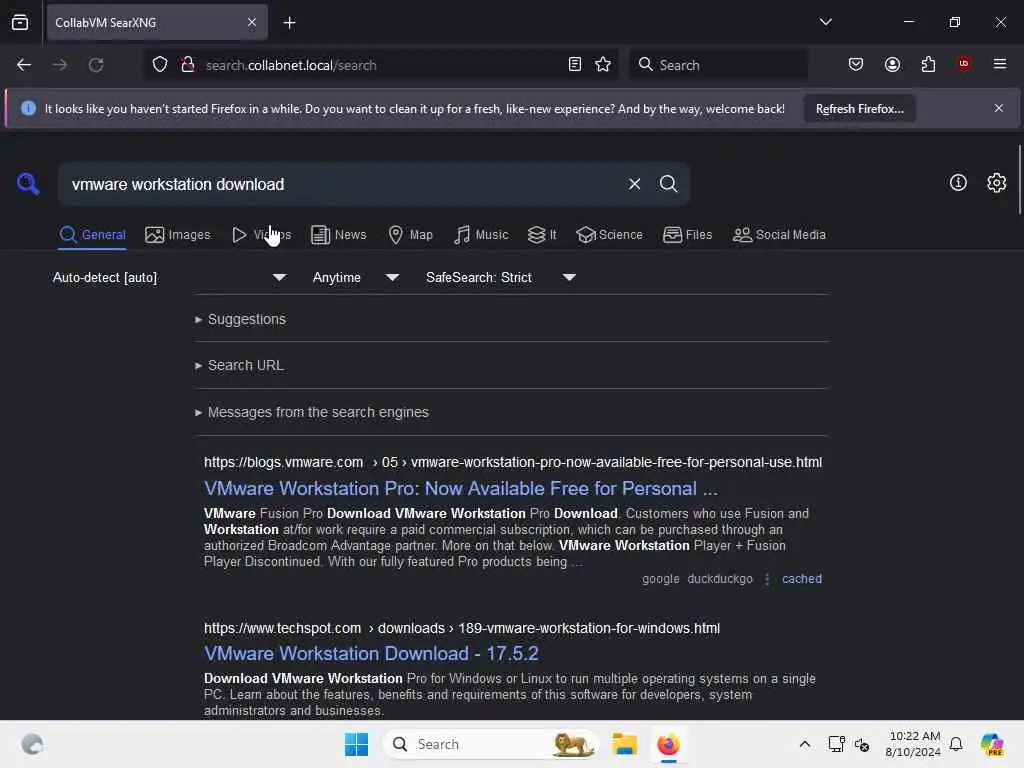
Task: Click Firefox toolbar Search box
Action: [718, 65]
